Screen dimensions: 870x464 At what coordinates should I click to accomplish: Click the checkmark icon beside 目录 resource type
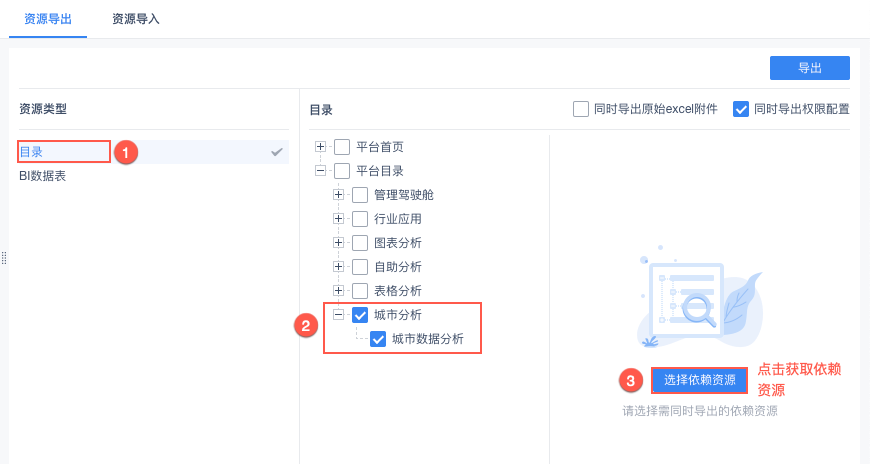(x=277, y=152)
